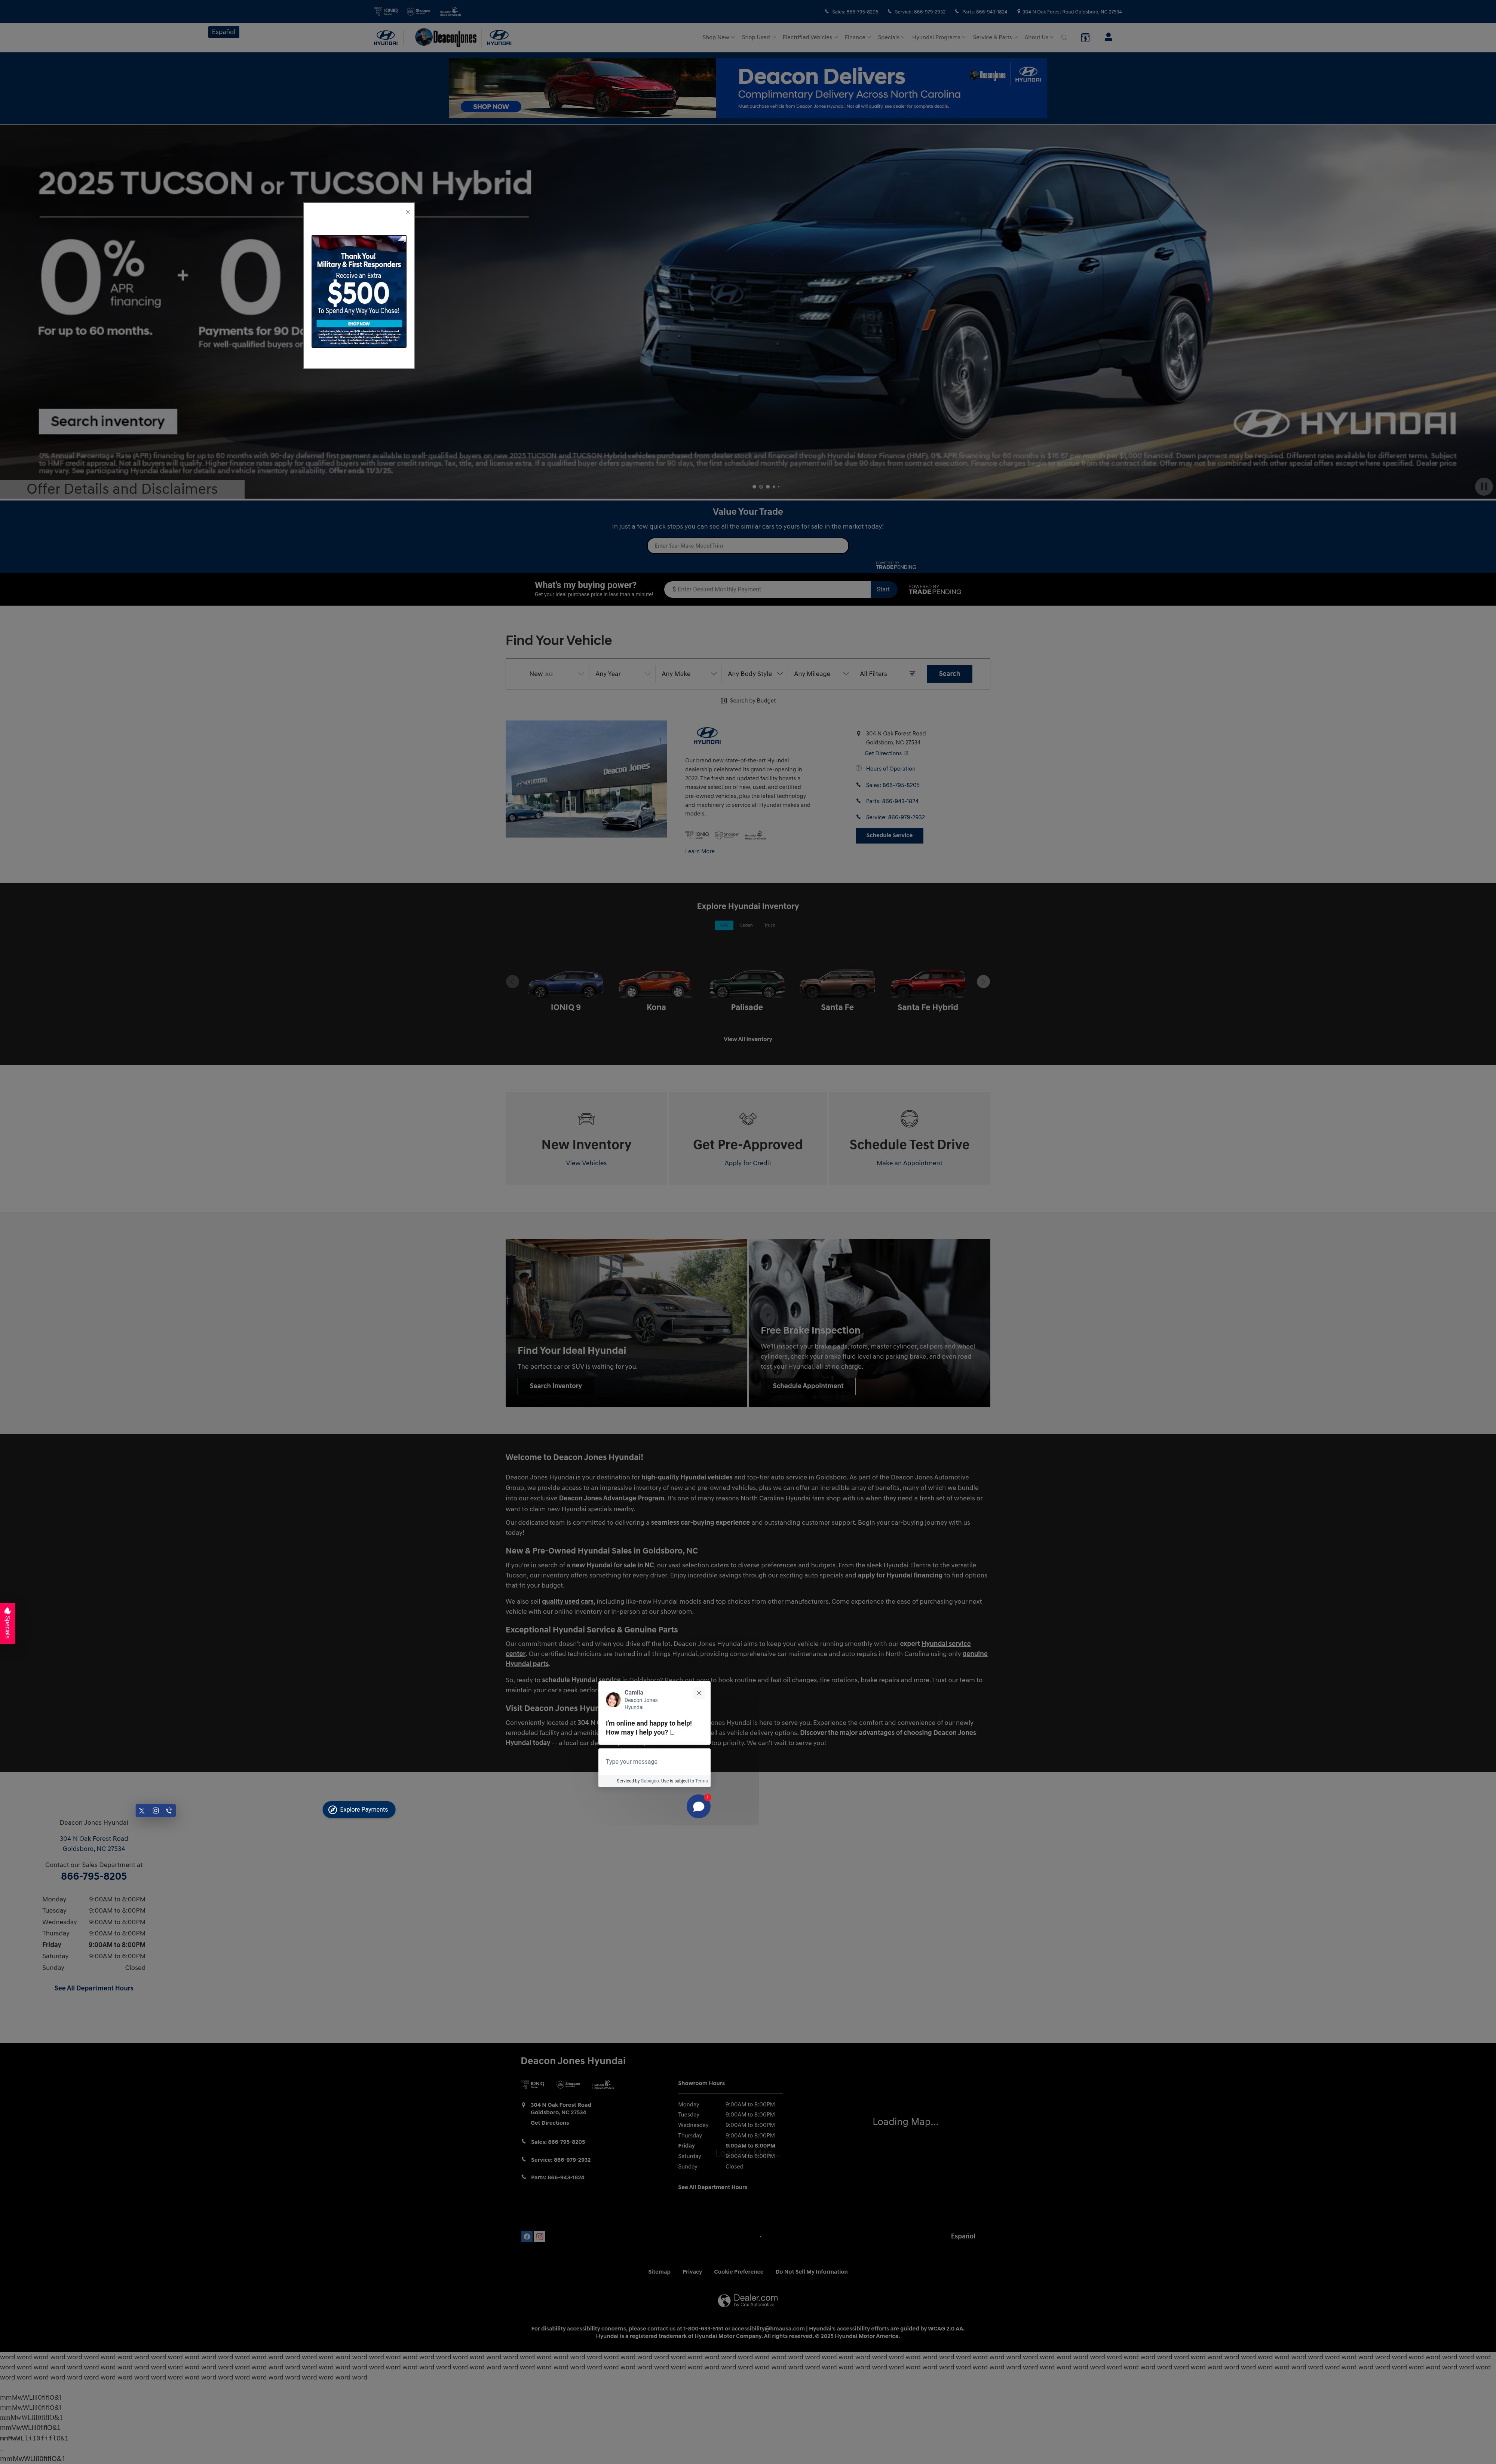Screen dimensions: 1496x2464
Task: Click the New Inventory car icon
Action: [586, 1119]
